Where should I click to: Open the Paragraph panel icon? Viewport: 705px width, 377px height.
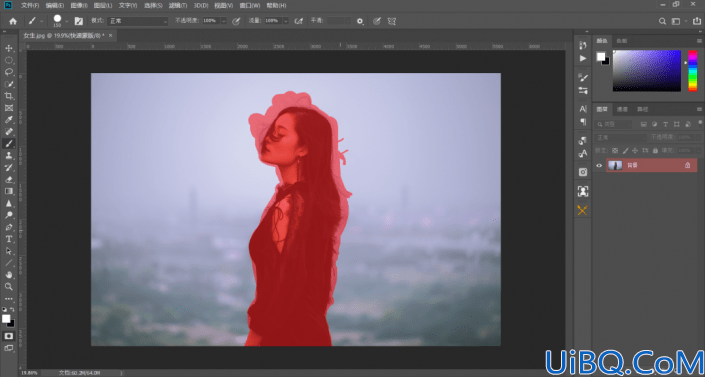point(583,122)
